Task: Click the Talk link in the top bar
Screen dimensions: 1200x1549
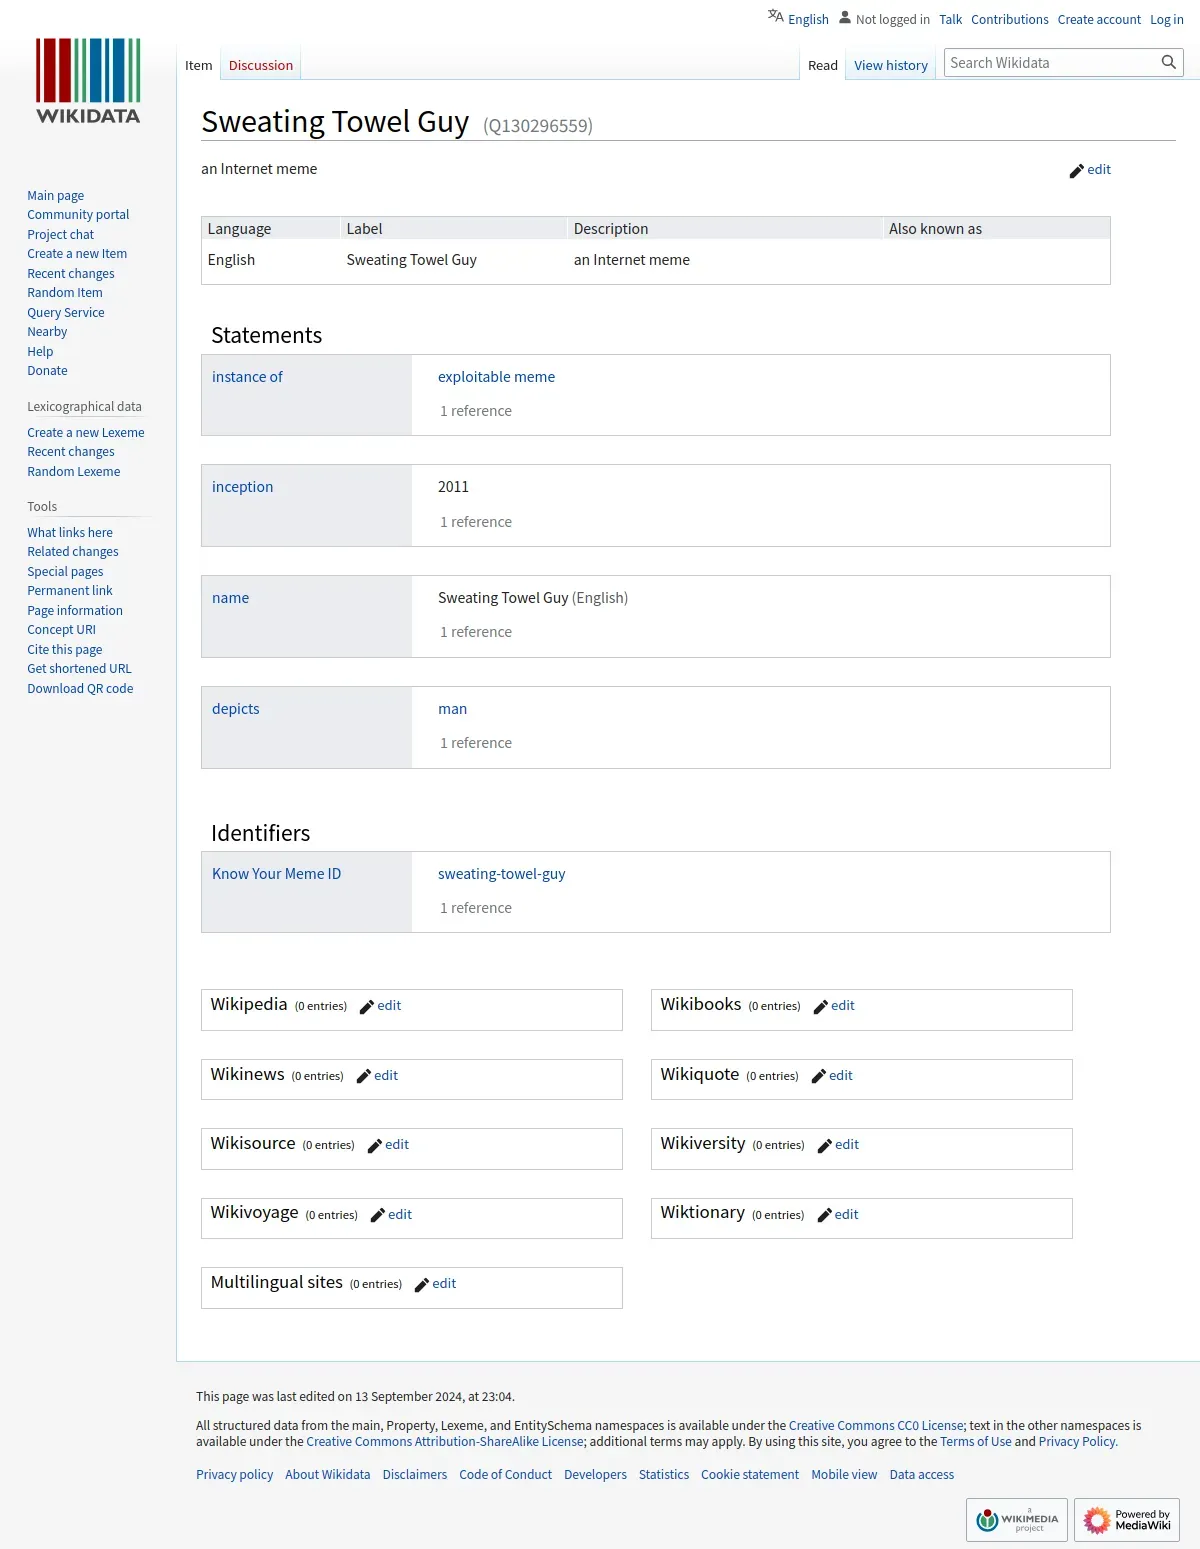Action: pyautogui.click(x=950, y=19)
